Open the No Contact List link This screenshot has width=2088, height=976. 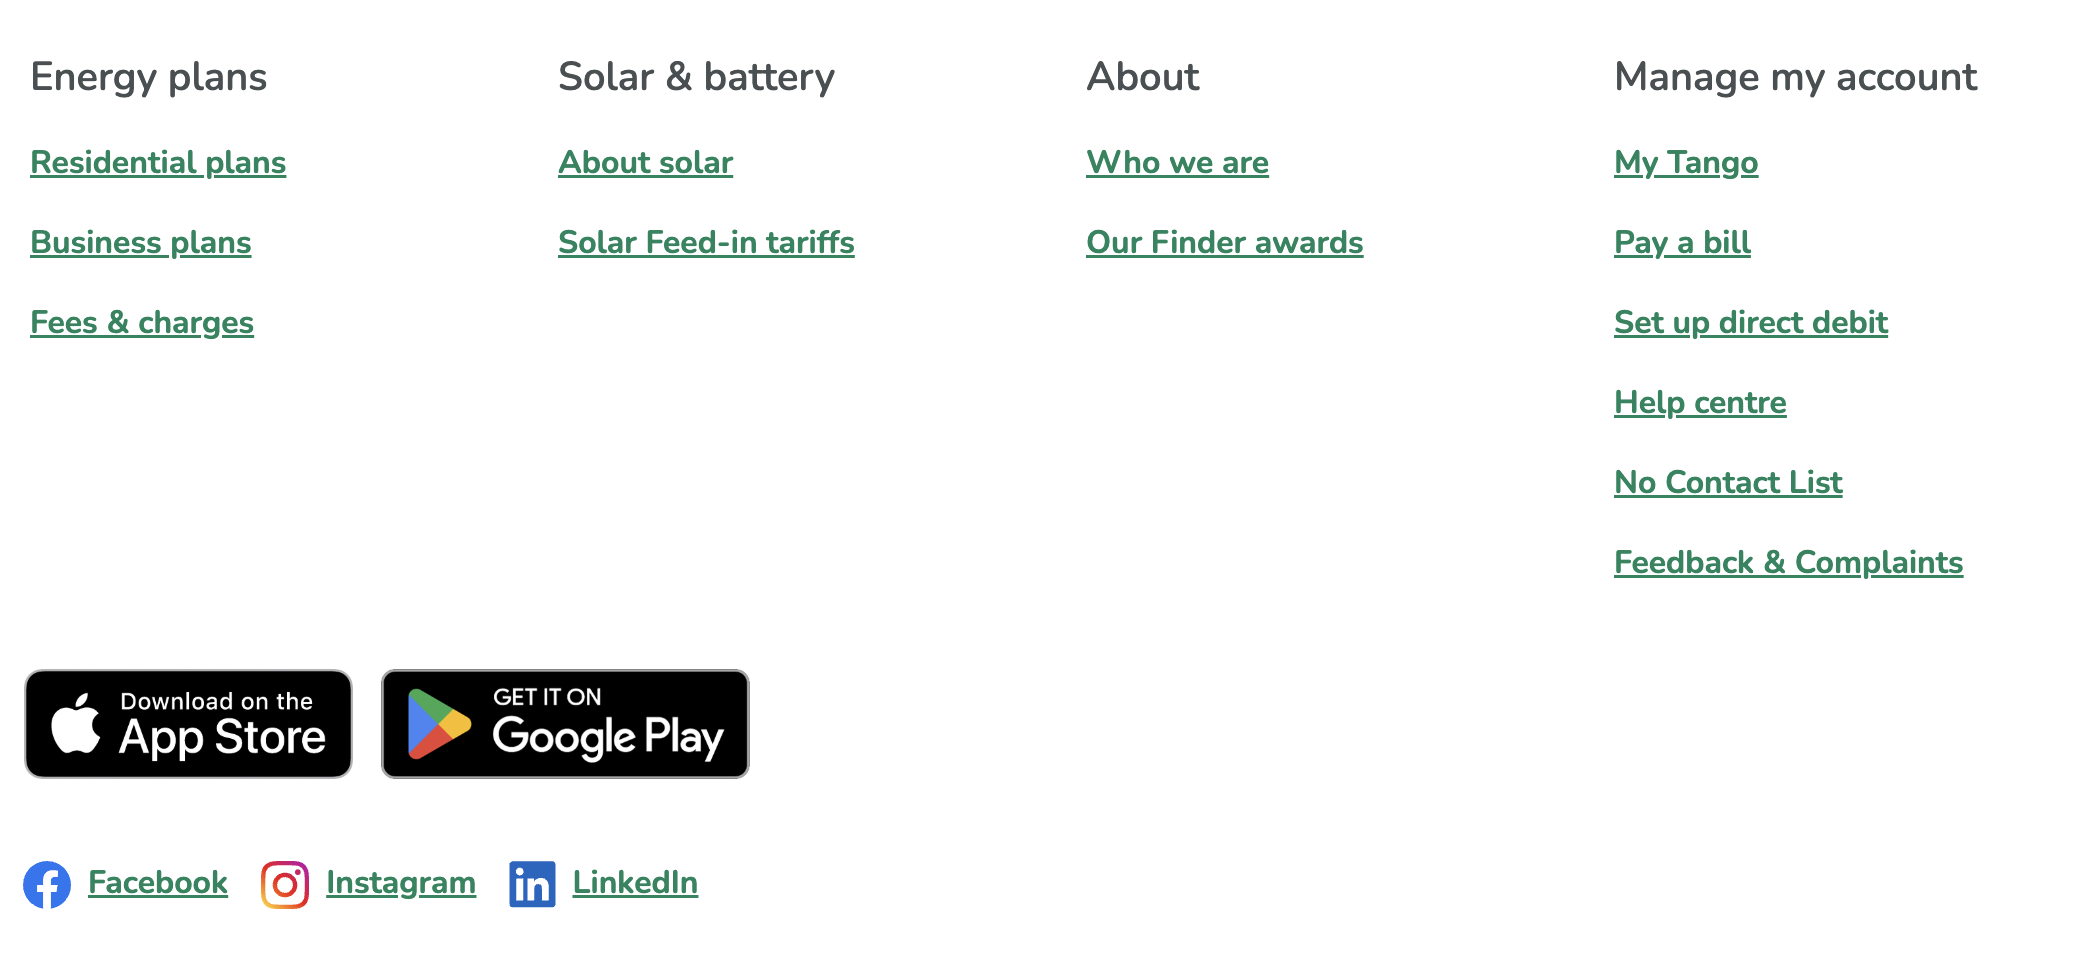tap(1728, 483)
